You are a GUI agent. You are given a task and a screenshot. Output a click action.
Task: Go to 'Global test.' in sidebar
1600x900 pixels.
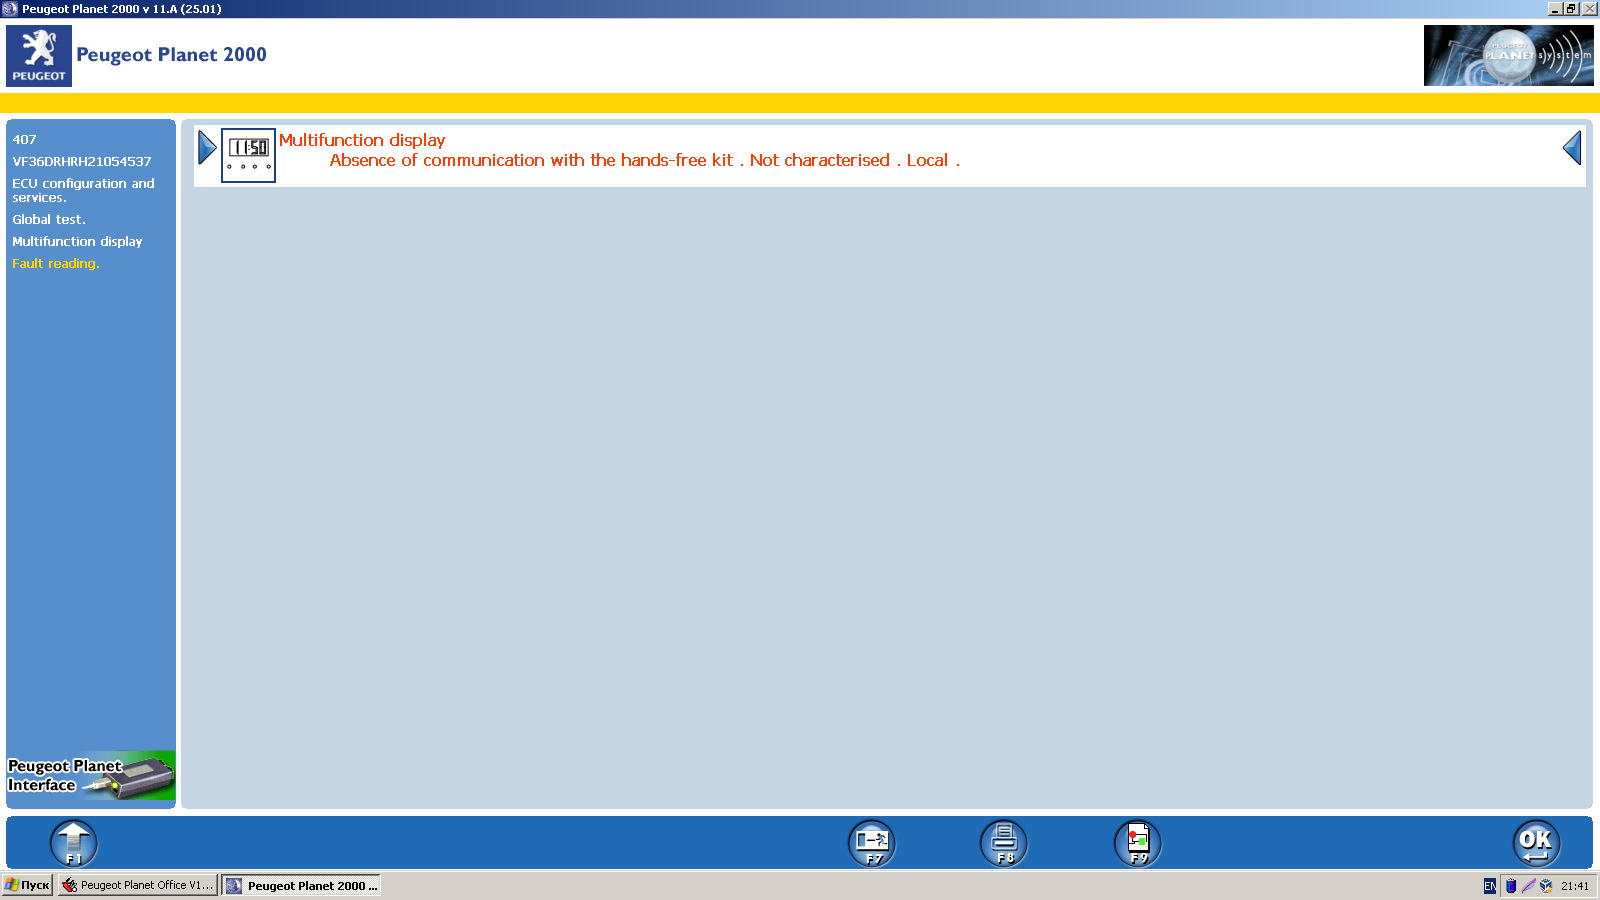(x=49, y=220)
